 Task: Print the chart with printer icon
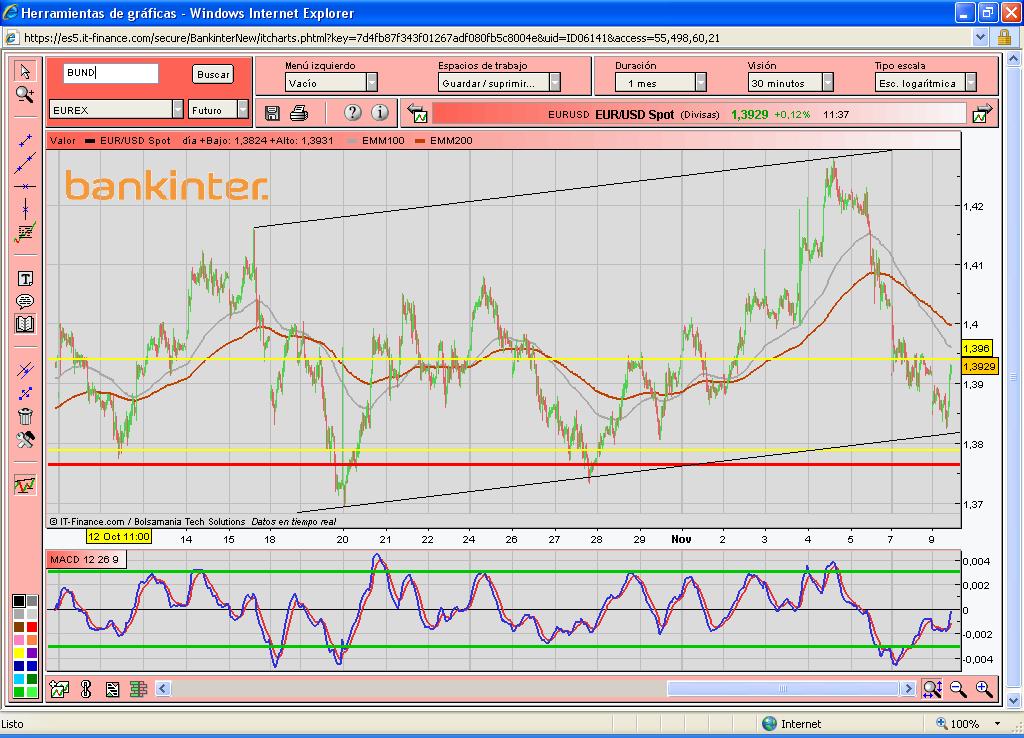299,113
